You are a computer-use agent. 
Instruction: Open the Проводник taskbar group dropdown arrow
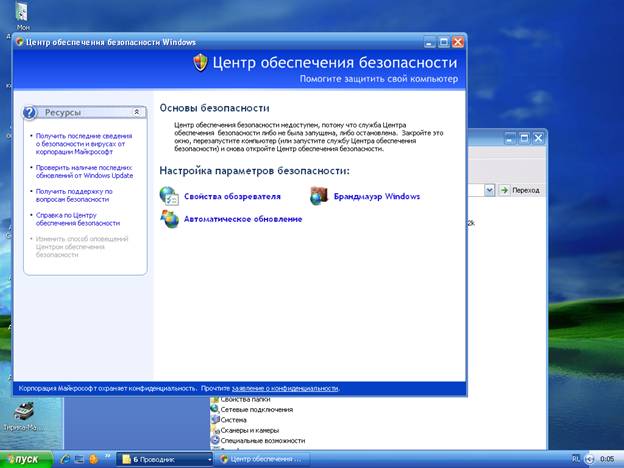210,460
